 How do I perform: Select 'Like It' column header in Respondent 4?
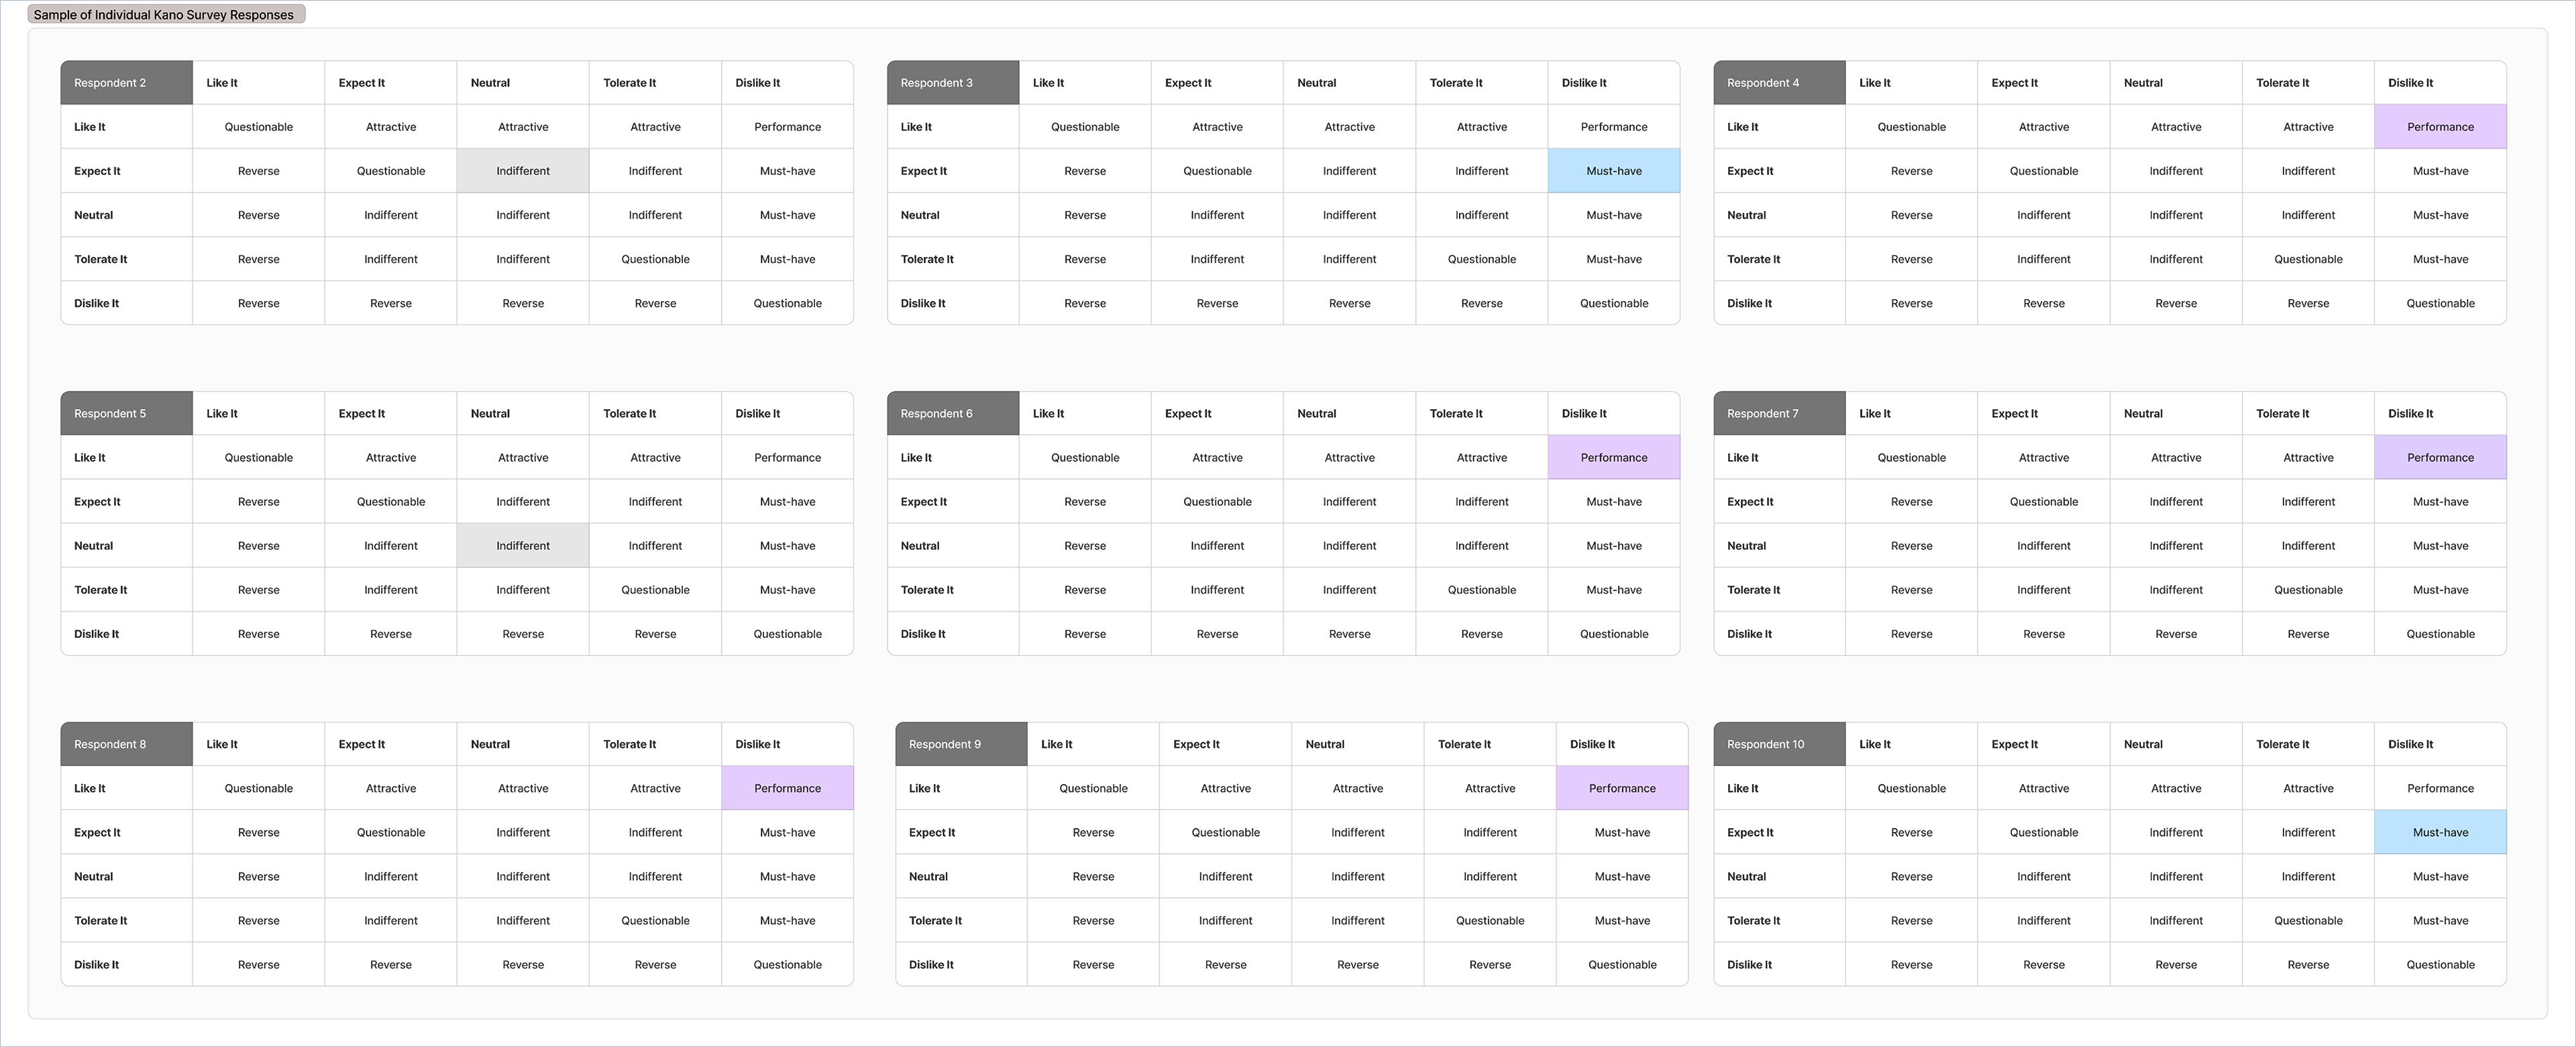click(1875, 83)
